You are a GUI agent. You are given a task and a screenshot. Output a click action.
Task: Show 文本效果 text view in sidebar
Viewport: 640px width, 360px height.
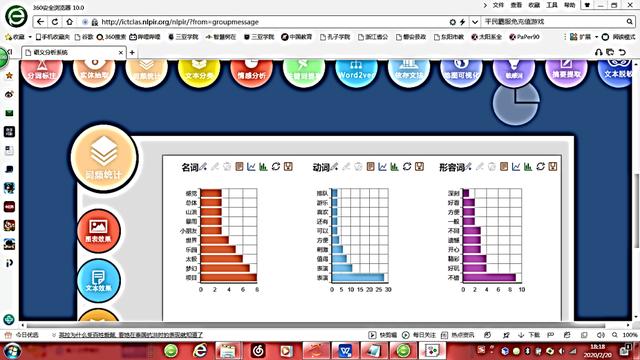pyautogui.click(x=98, y=280)
